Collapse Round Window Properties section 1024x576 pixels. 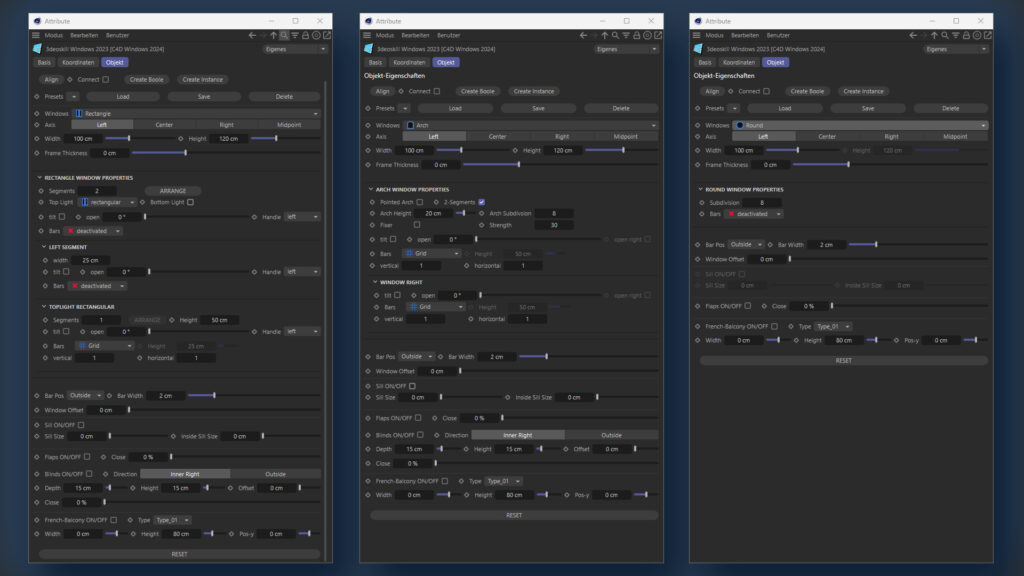click(700, 189)
